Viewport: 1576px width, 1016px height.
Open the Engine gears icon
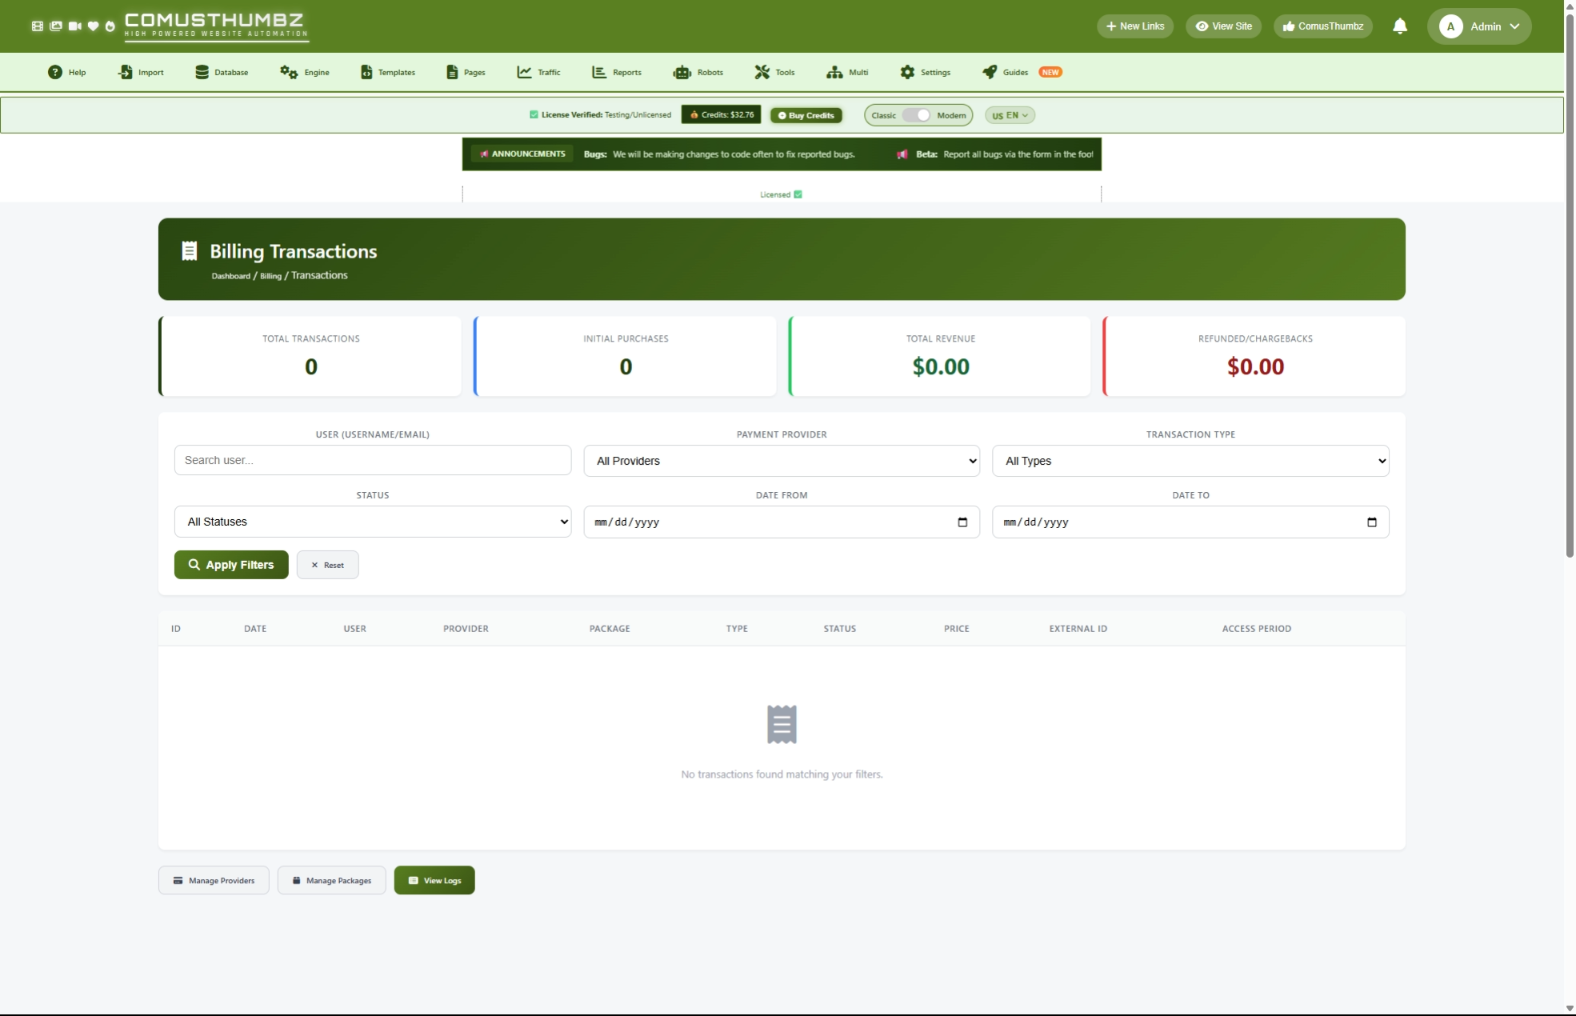pos(289,72)
